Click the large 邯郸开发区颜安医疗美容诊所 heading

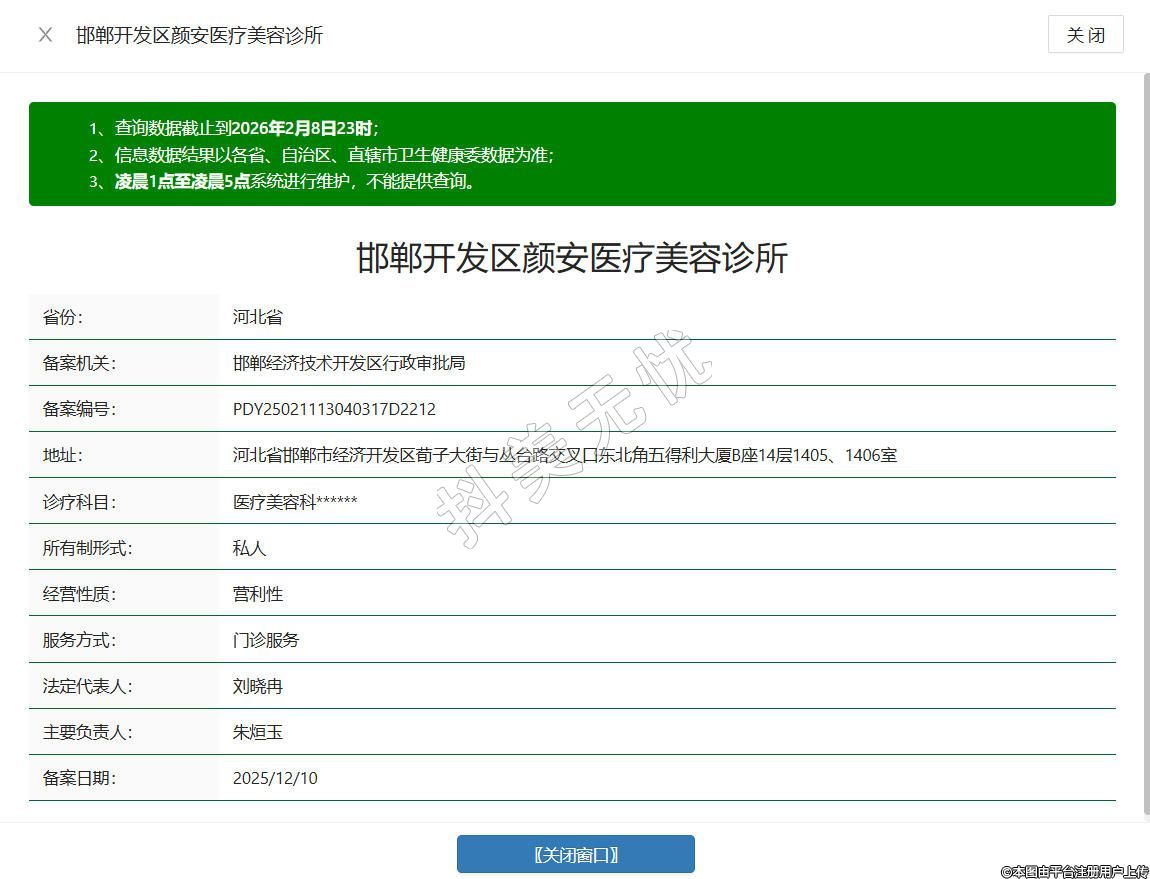pyautogui.click(x=572, y=258)
